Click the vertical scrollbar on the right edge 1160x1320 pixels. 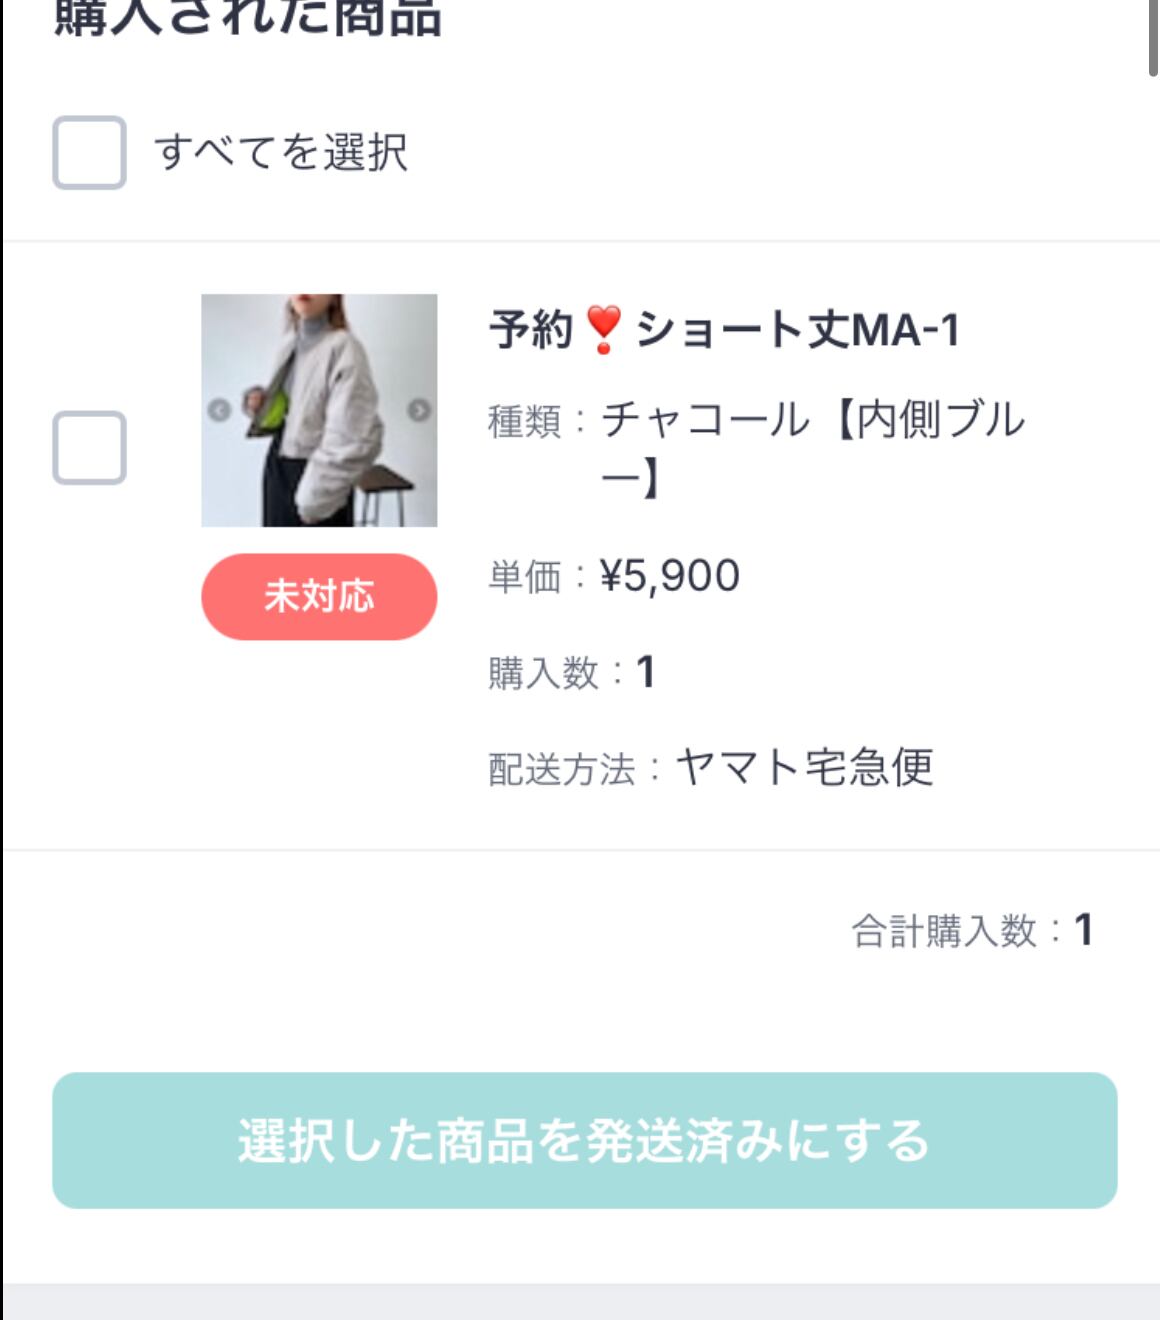pos(1153,36)
